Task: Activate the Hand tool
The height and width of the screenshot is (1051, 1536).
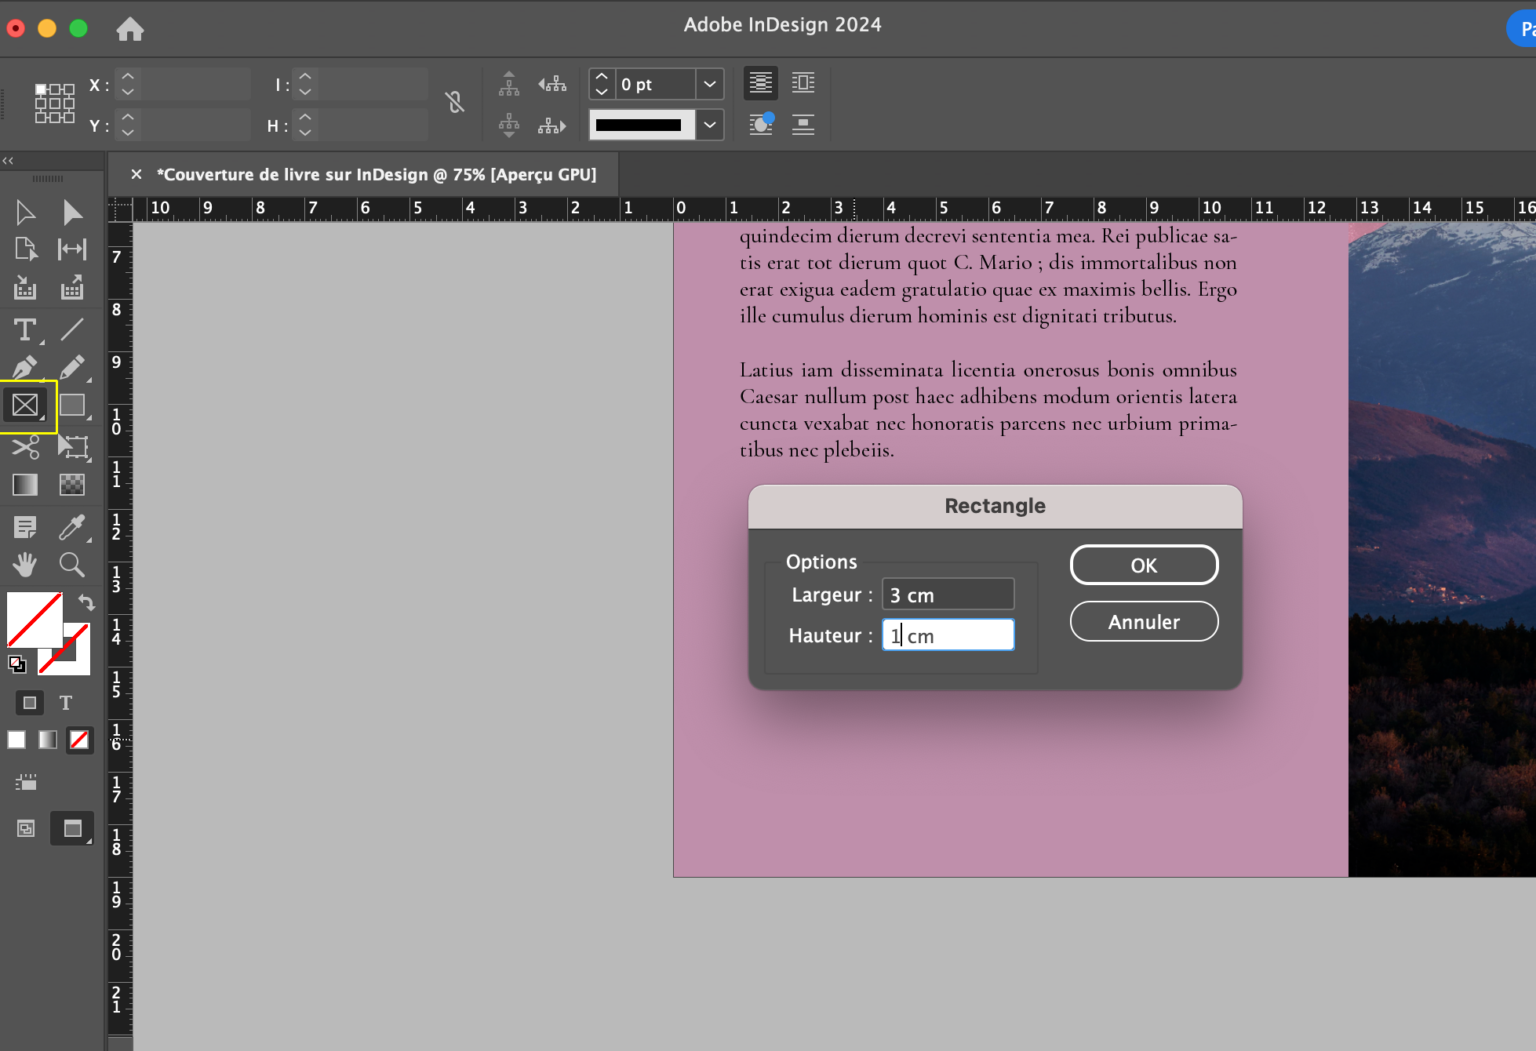Action: tap(25, 564)
